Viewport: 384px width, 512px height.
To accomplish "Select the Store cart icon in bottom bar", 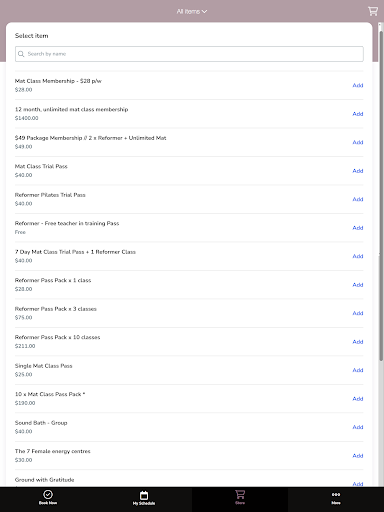I will (240, 494).
